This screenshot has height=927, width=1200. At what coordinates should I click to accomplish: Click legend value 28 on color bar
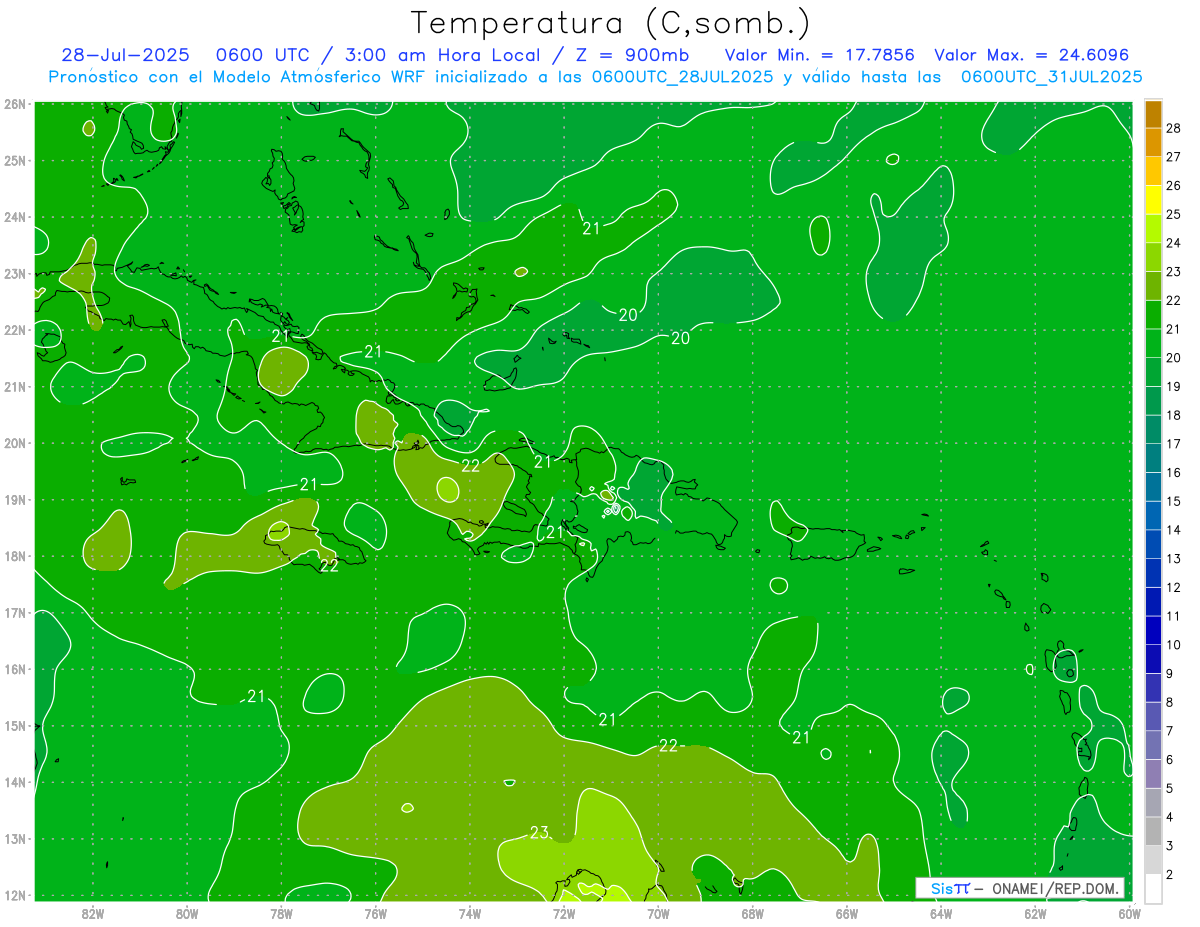pyautogui.click(x=1174, y=128)
